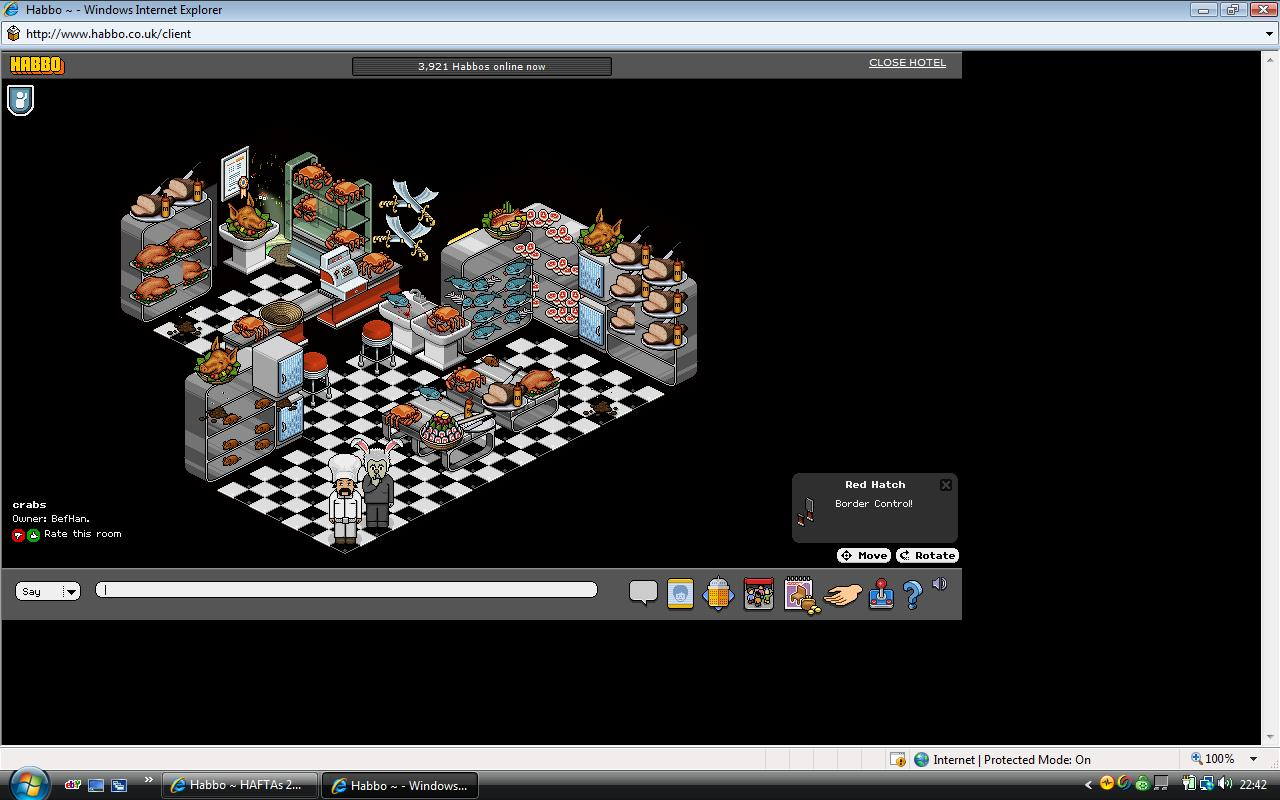Click the Move furniture button
Screen dimensions: 1280x800
point(864,555)
